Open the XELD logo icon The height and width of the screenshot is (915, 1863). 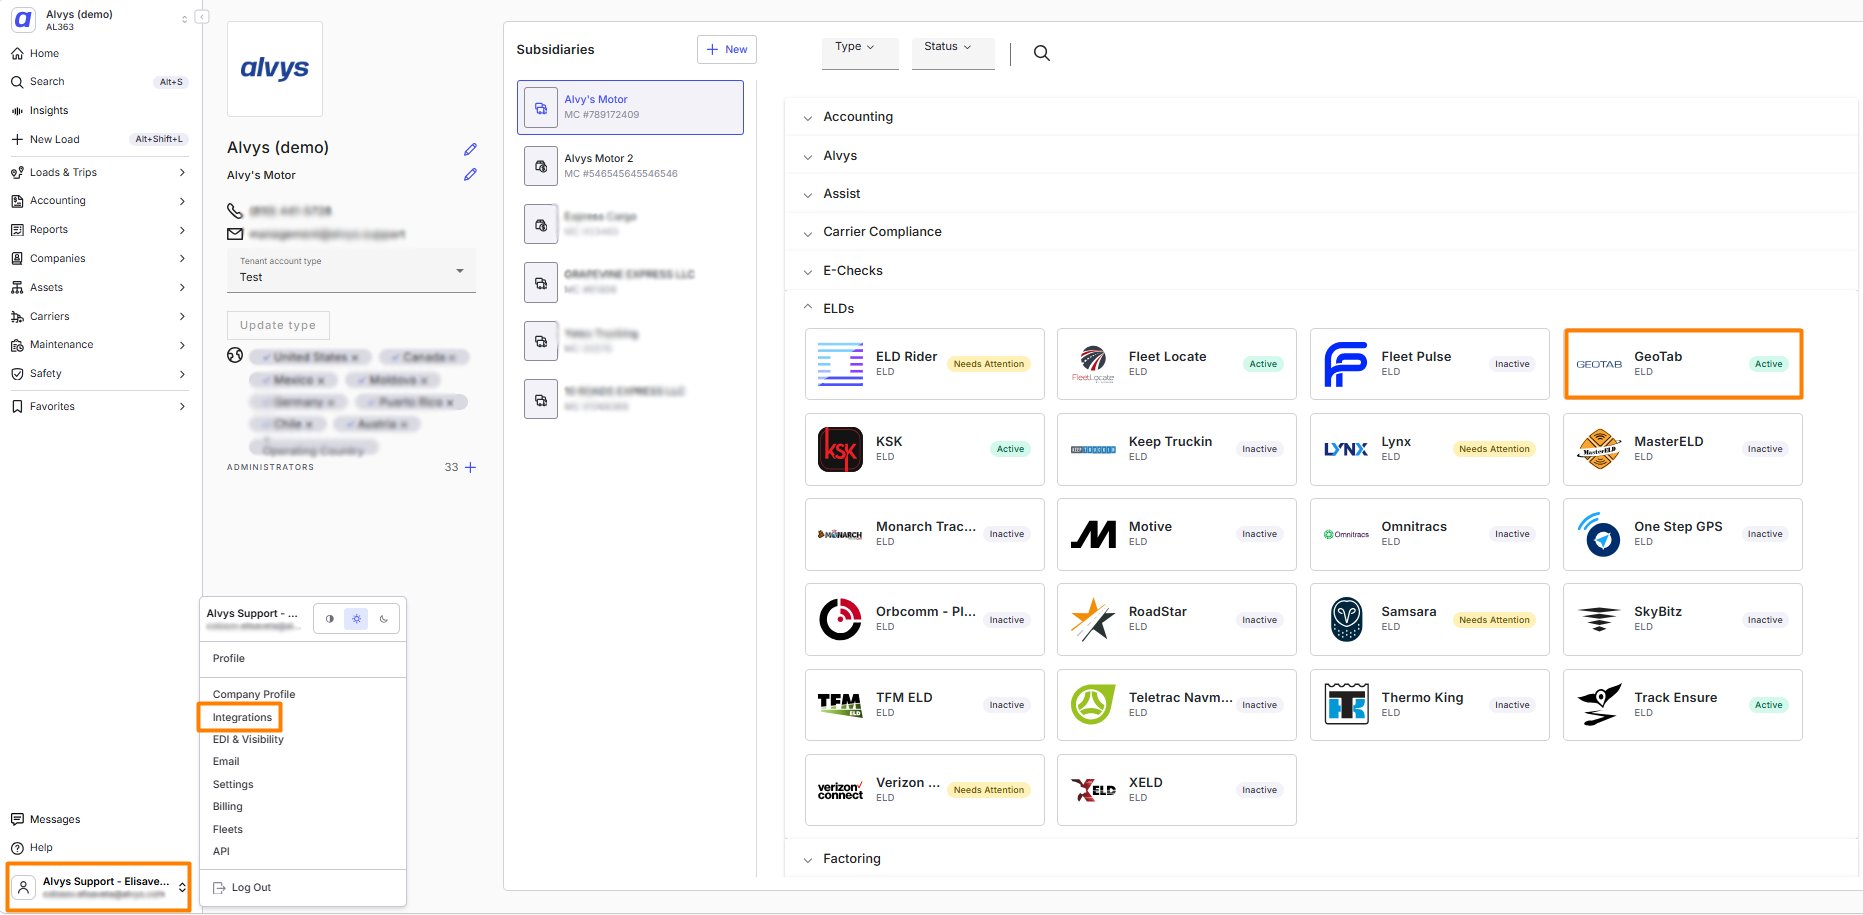tap(1093, 790)
